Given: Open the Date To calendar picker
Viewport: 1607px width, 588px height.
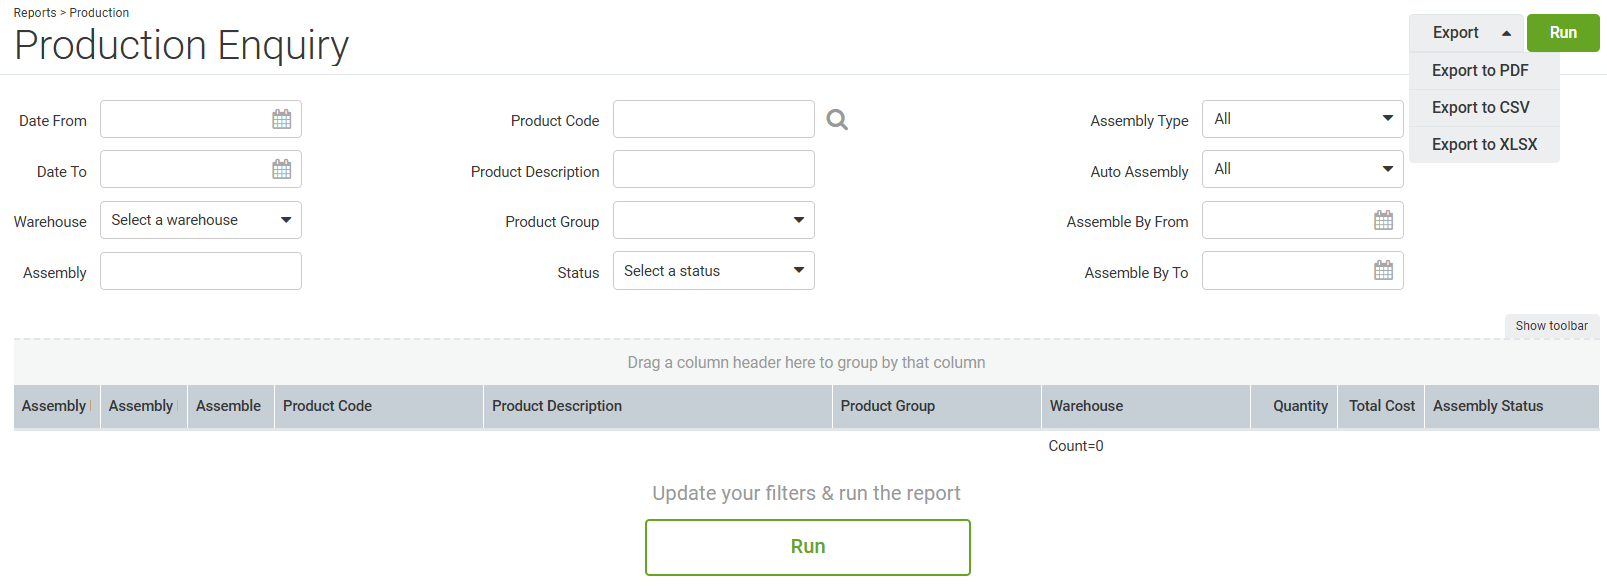Looking at the screenshot, I should click(x=282, y=169).
